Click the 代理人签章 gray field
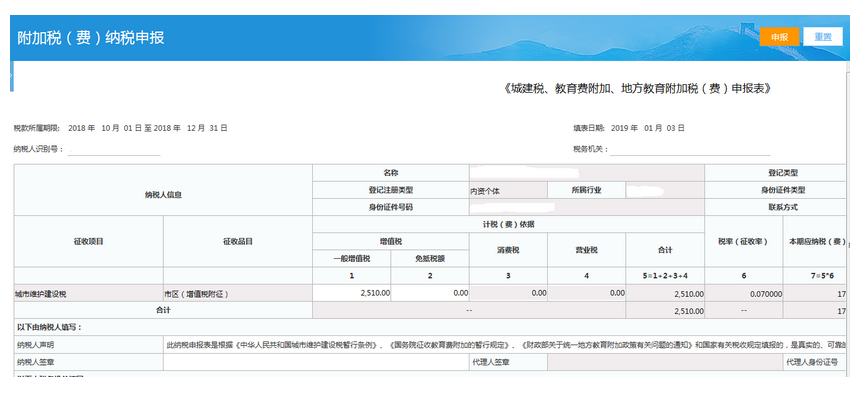The image size is (860, 394). (665, 362)
